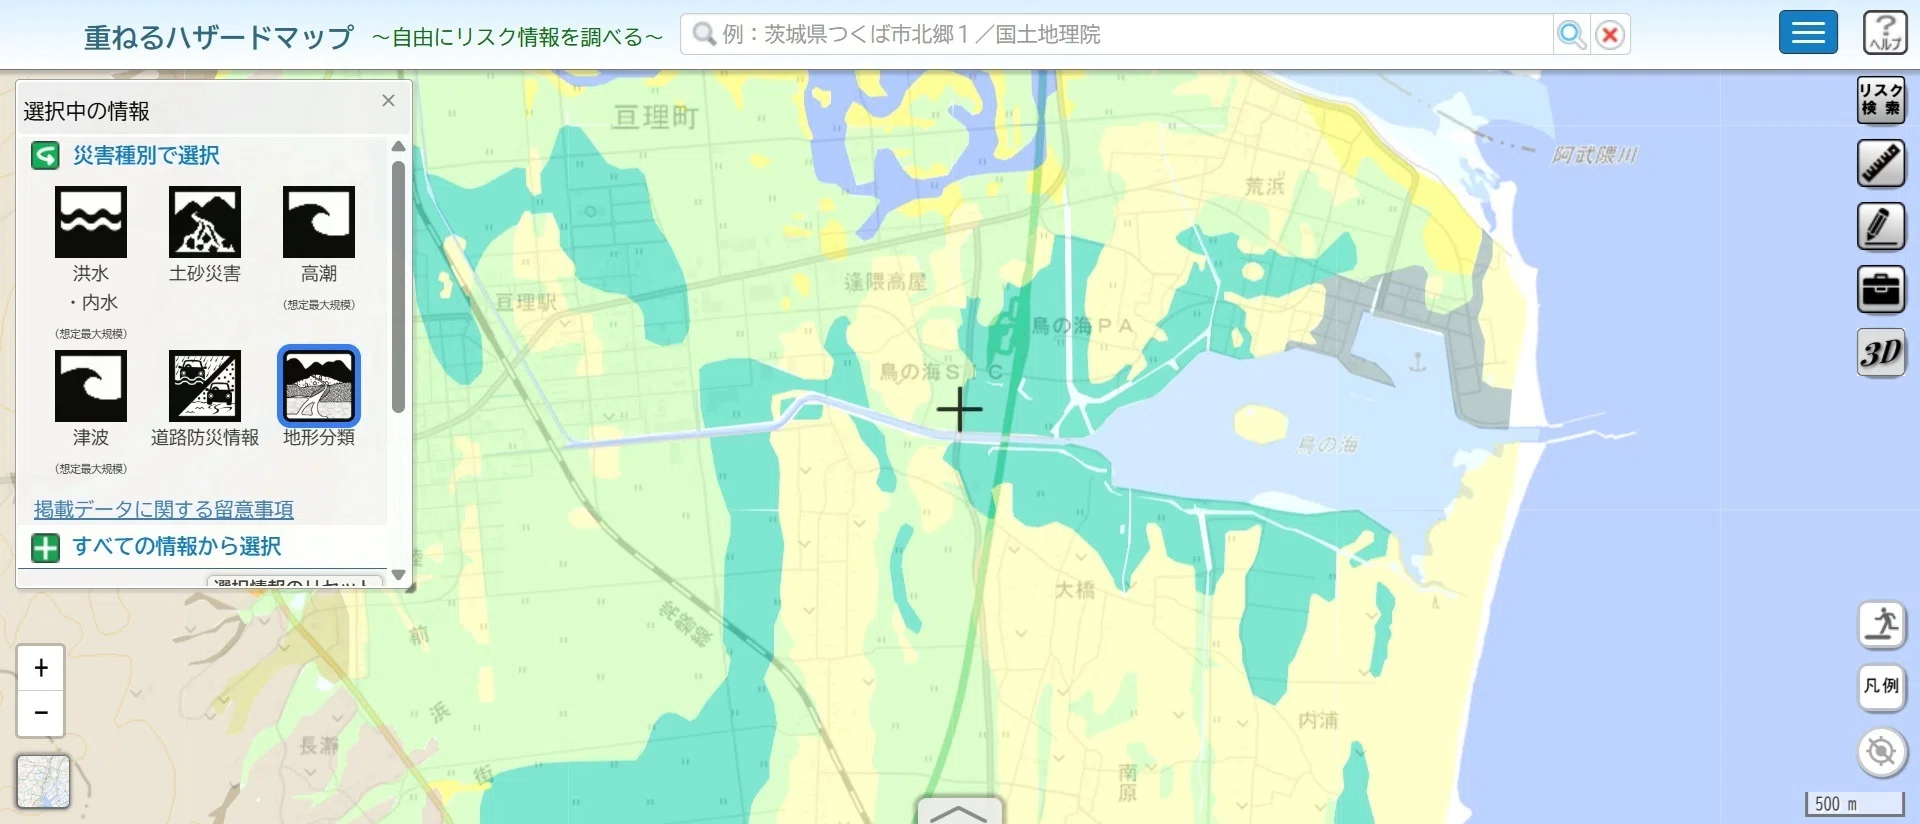Expand the bottom panel chevron

click(x=959, y=811)
